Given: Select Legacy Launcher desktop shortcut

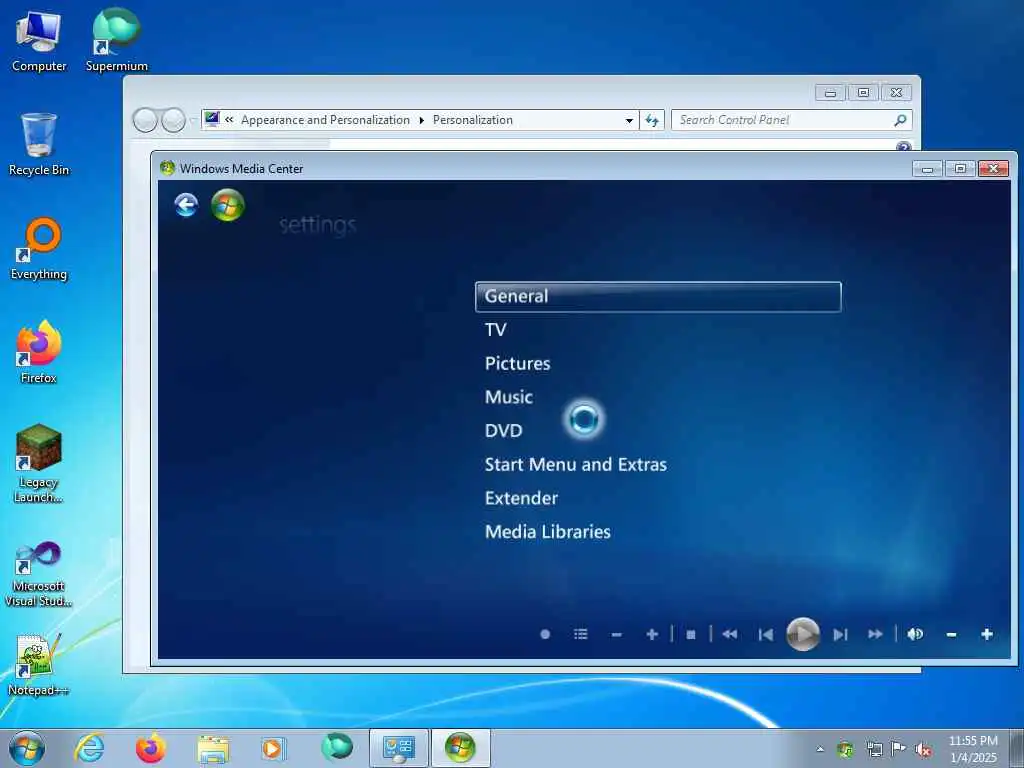Looking at the screenshot, I should (x=39, y=464).
